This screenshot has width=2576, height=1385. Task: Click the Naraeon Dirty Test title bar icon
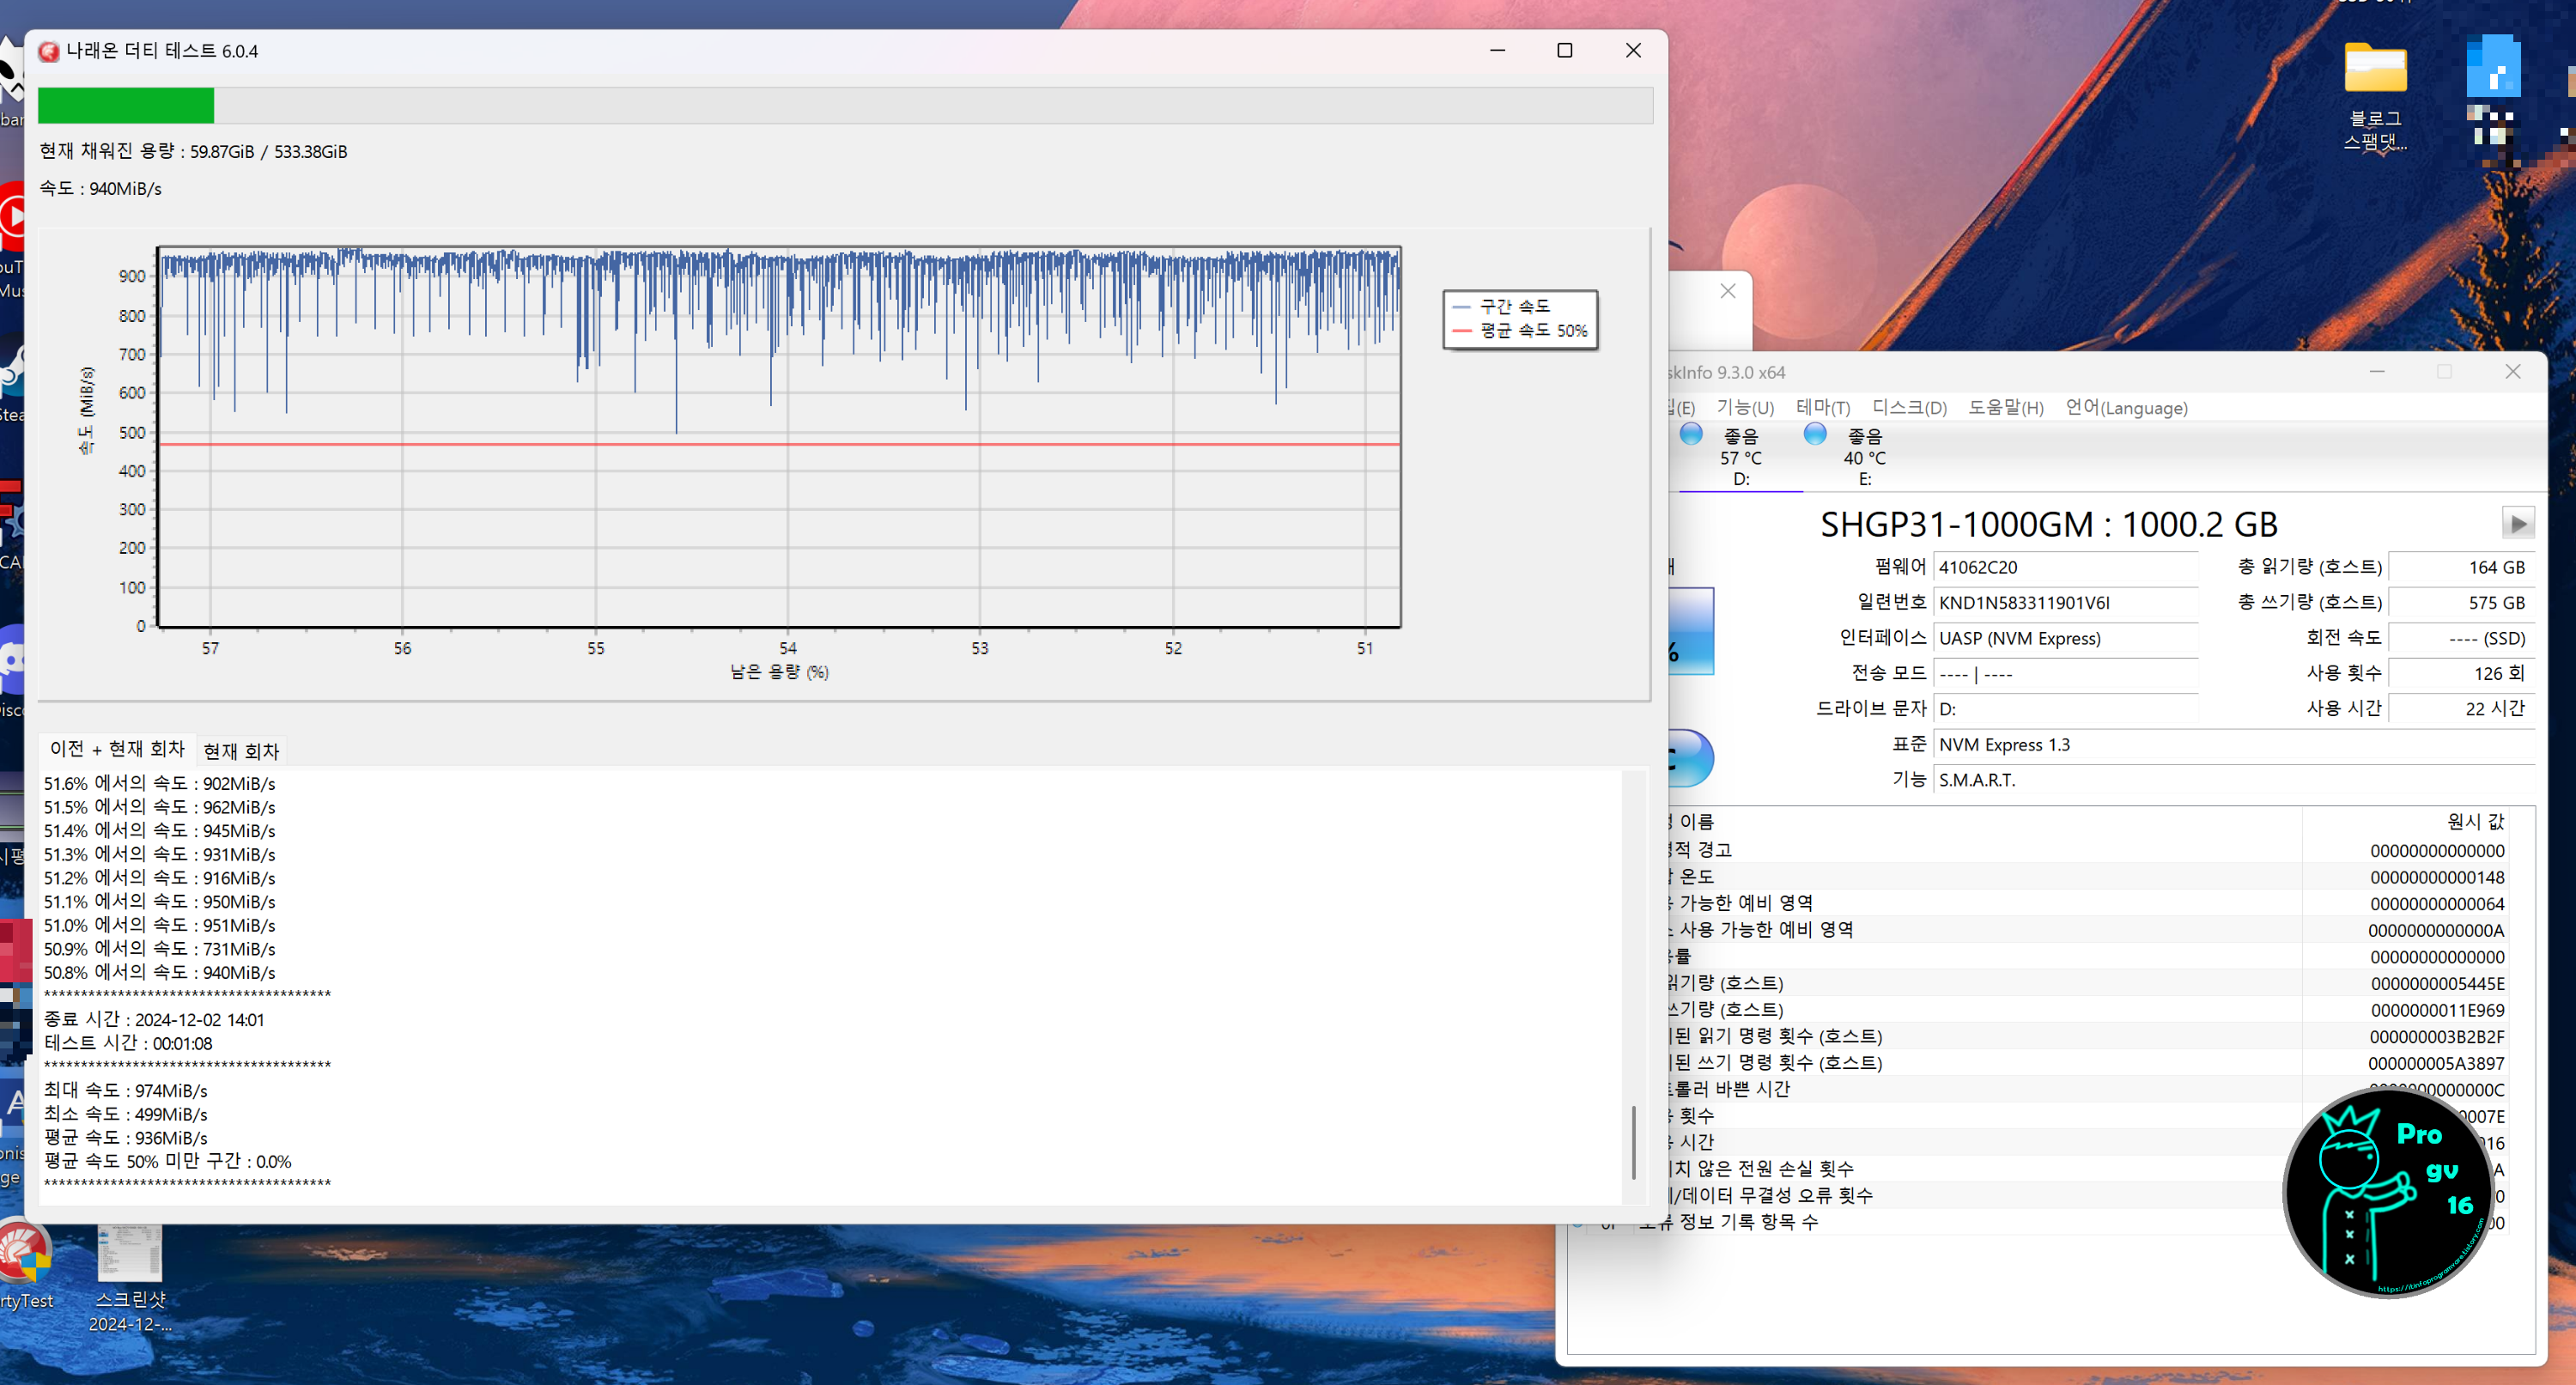48,51
